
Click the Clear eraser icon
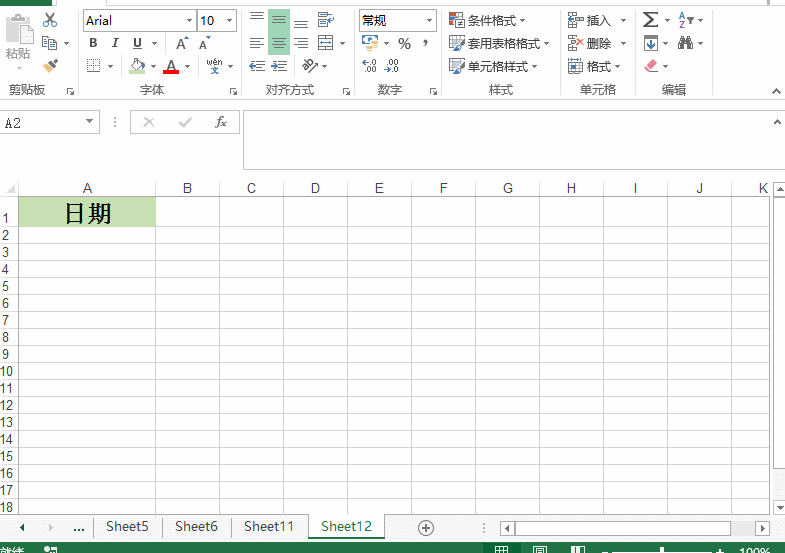(651, 66)
